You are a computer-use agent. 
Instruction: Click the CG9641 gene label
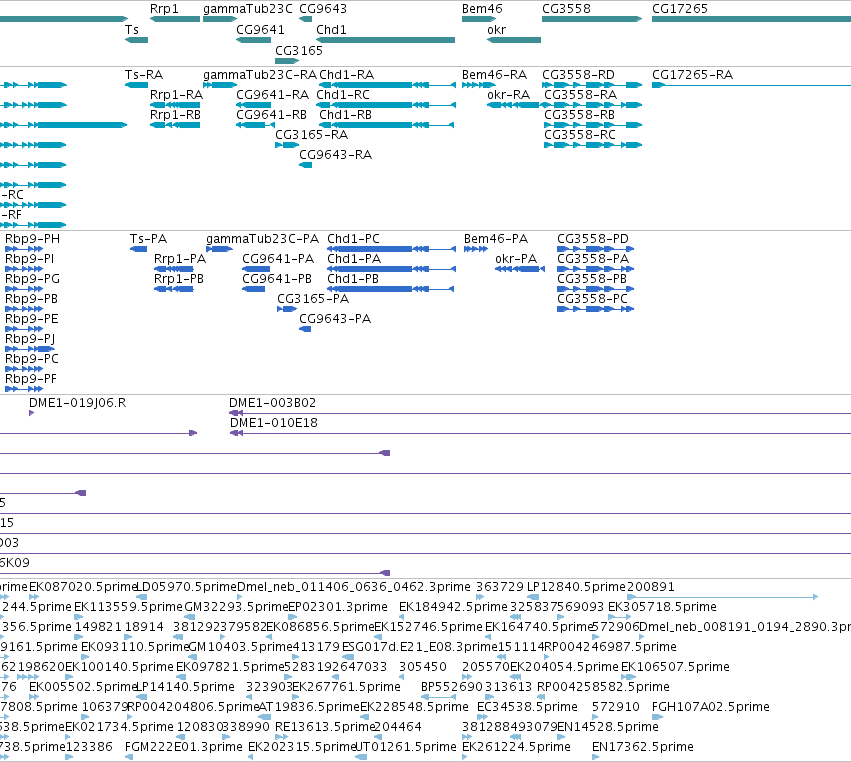260,30
